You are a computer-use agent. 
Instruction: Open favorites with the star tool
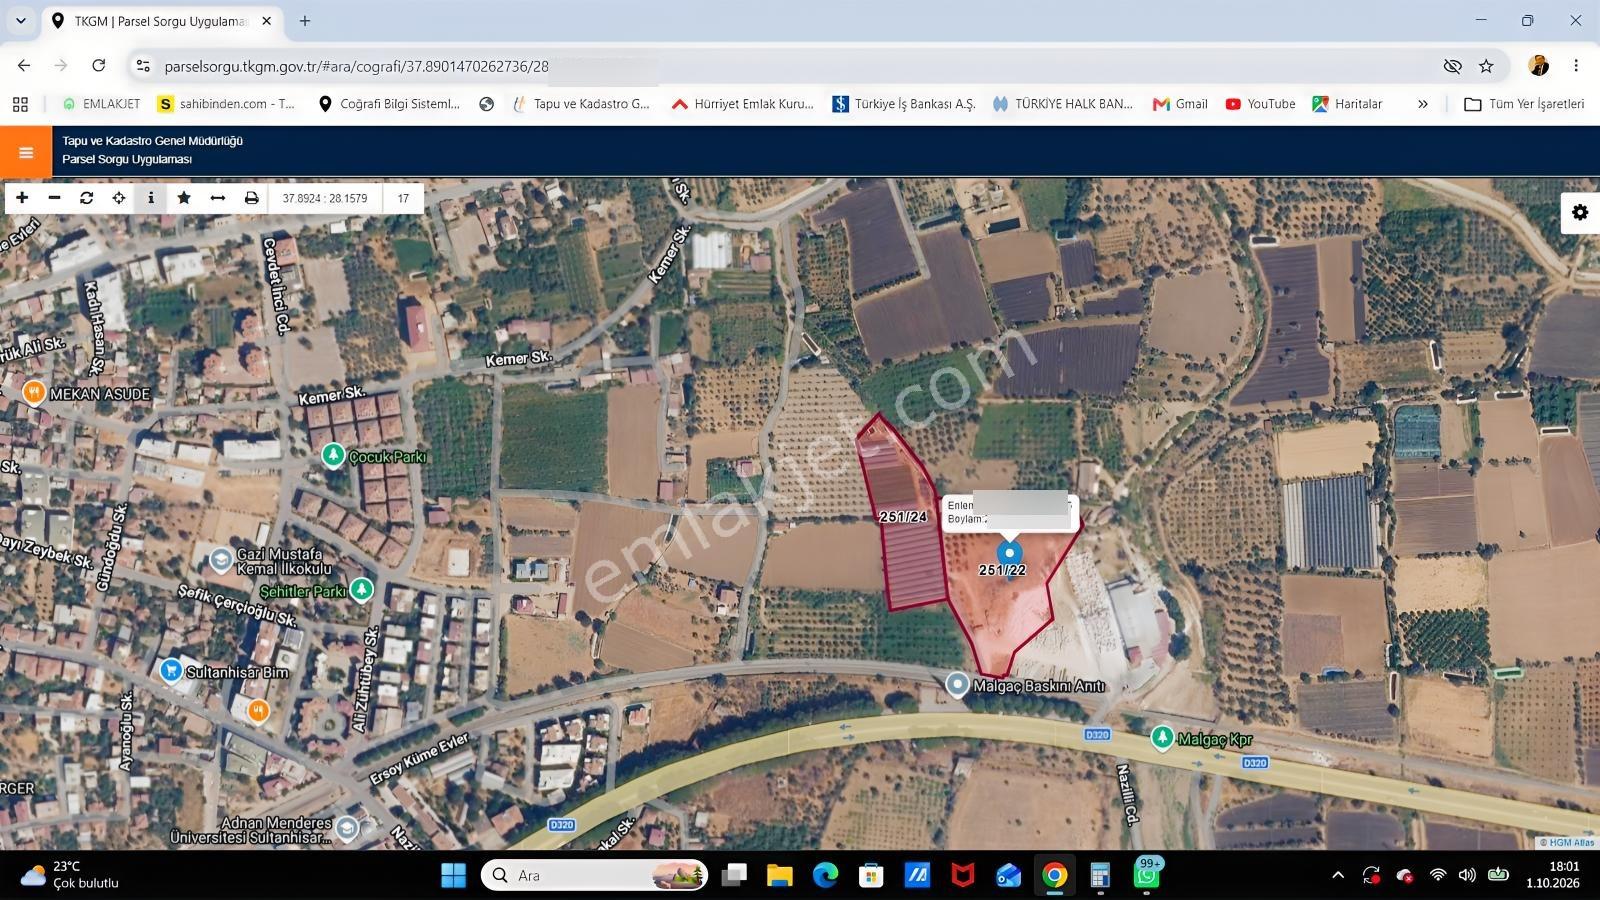click(x=184, y=198)
